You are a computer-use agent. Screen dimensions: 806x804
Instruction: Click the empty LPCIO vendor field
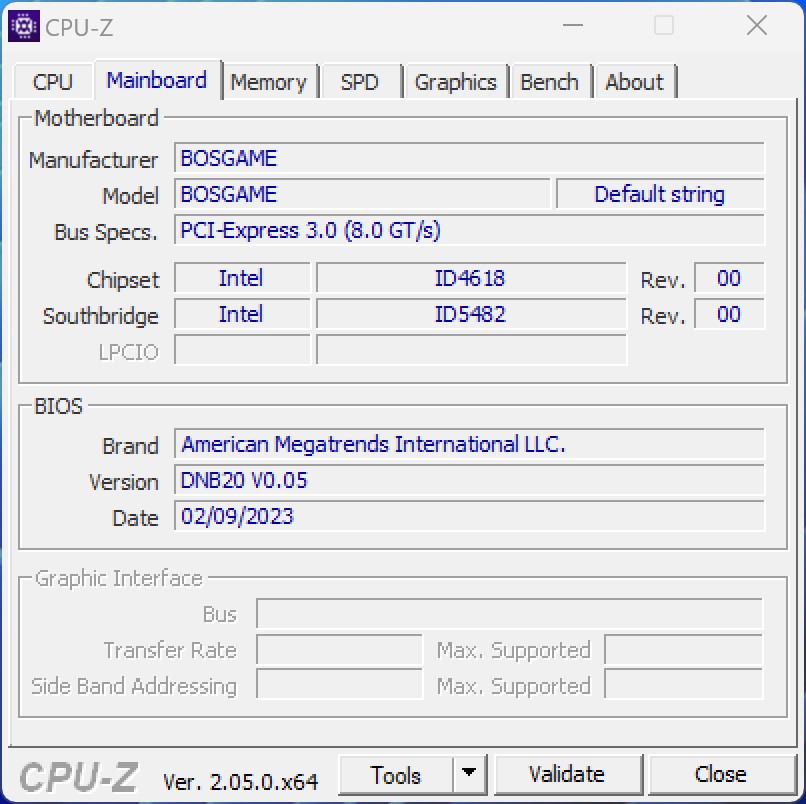(242, 350)
